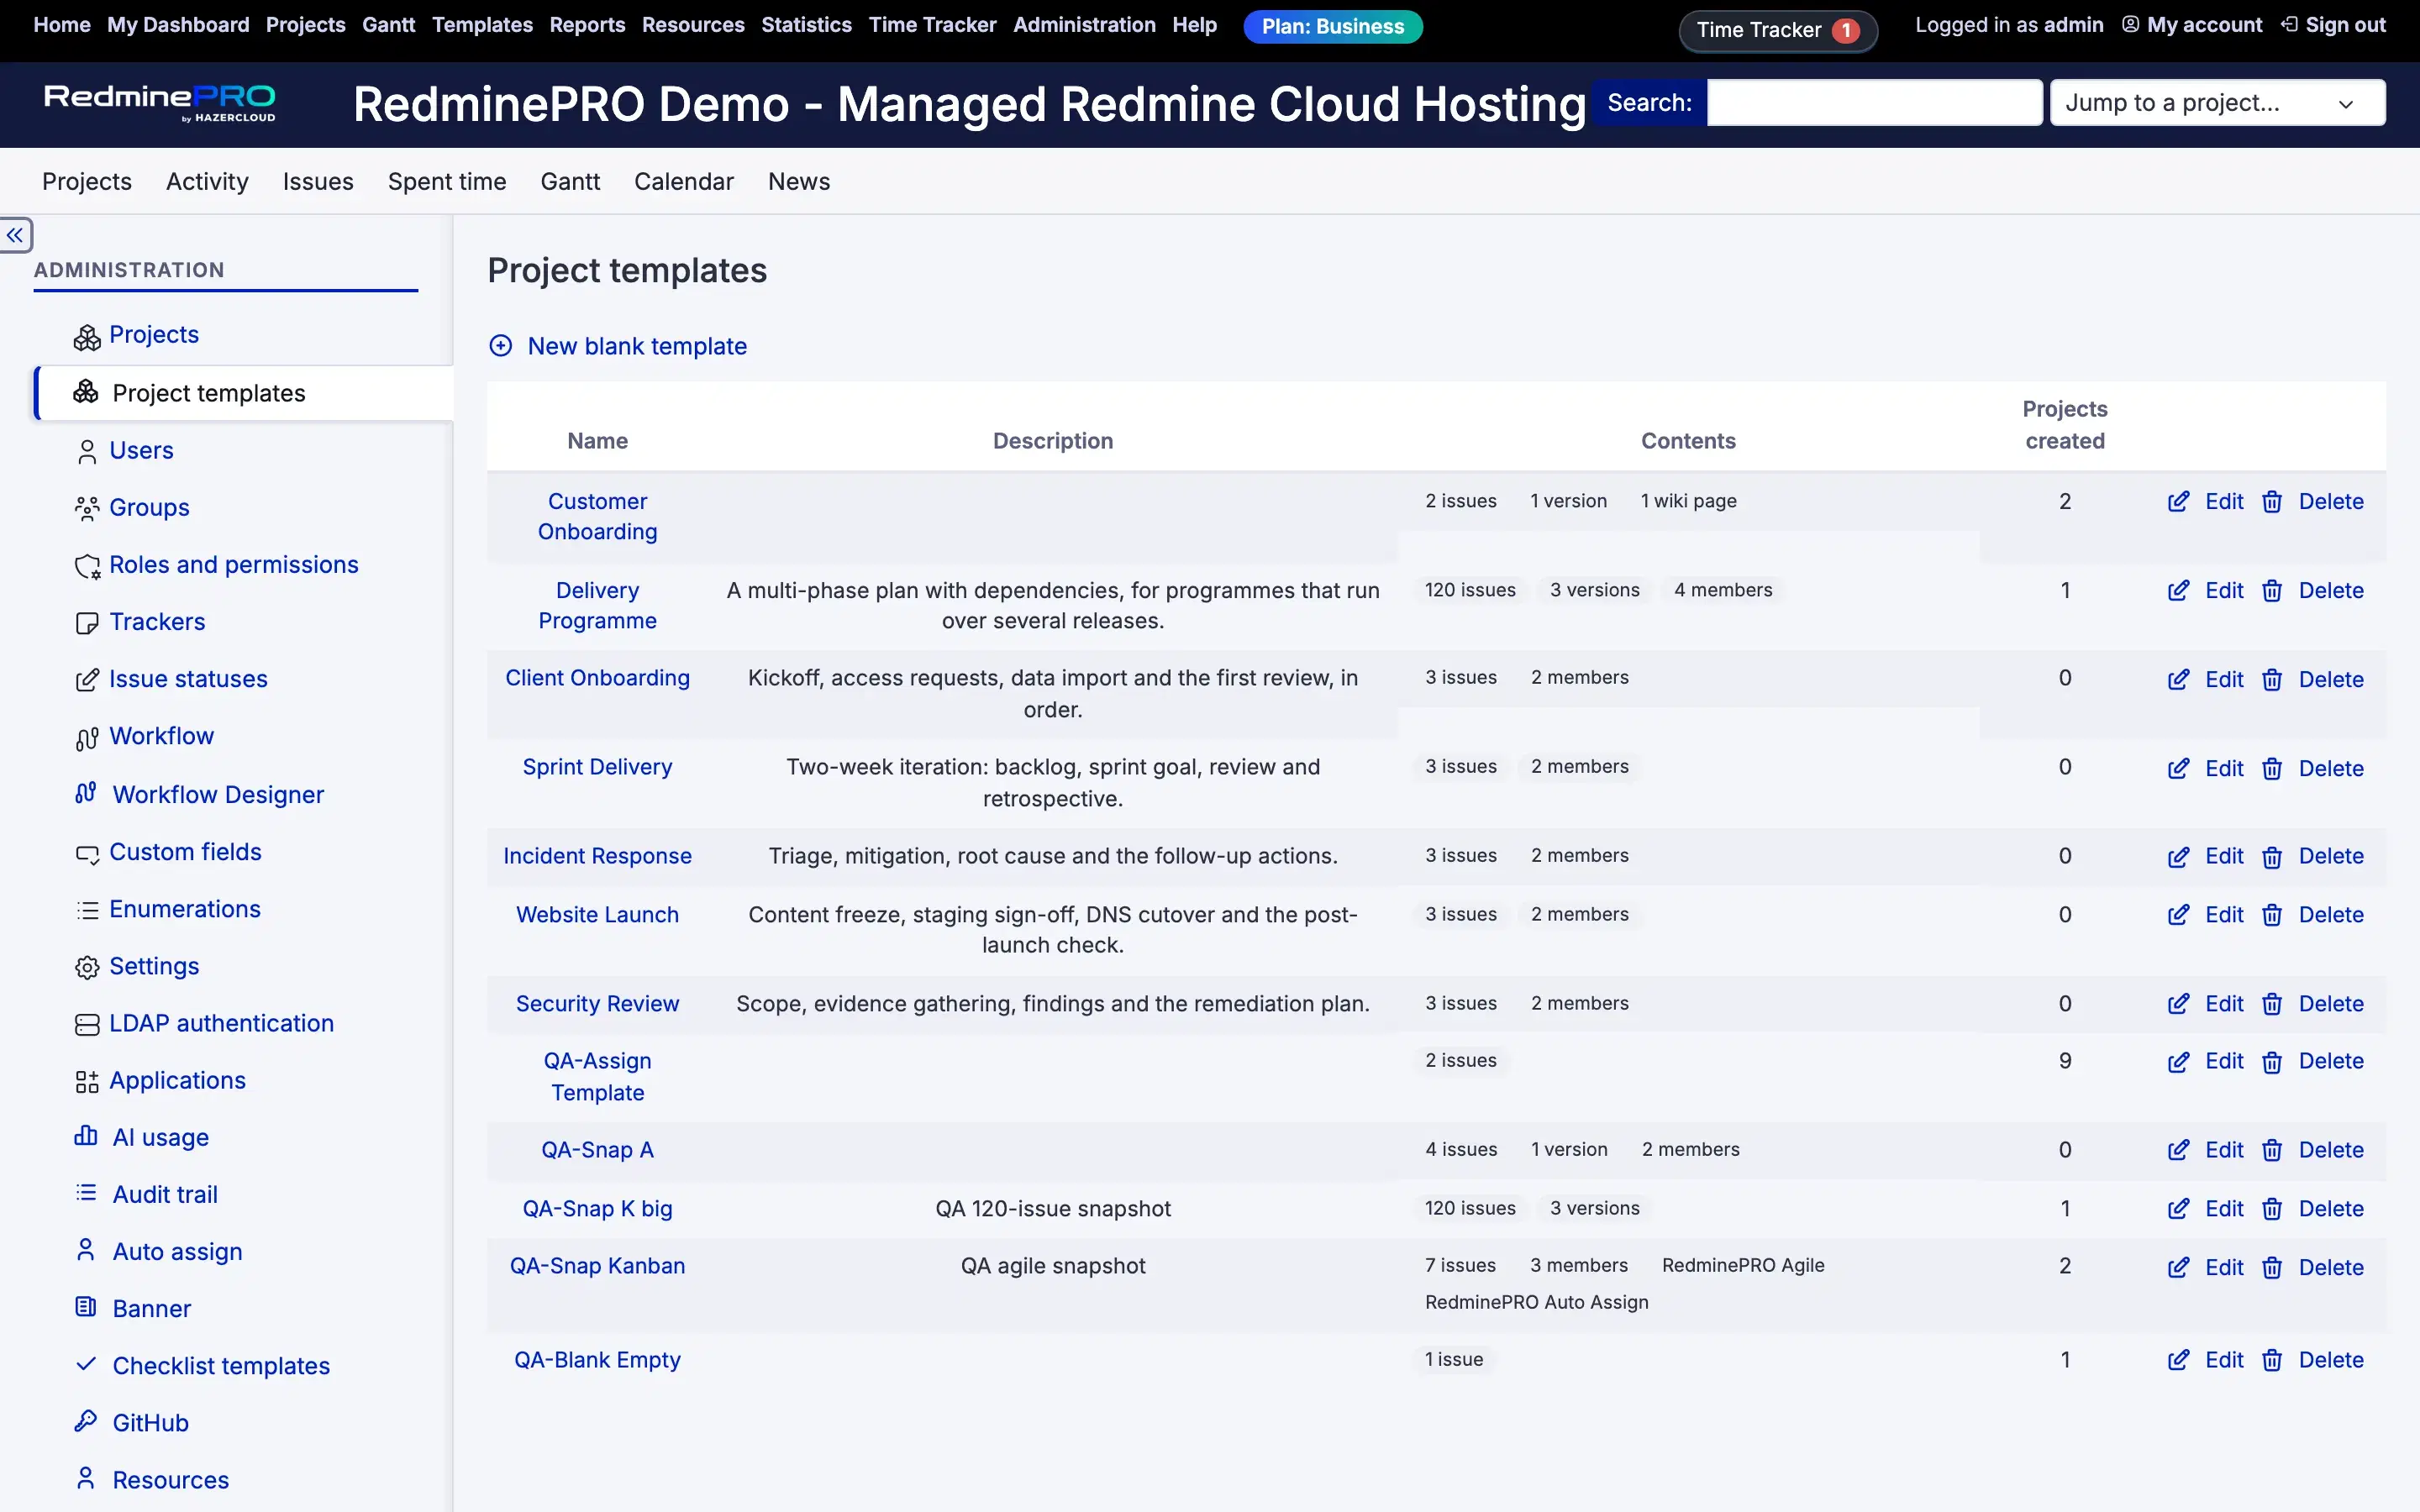Click the trash icon for Incident Response row
2420x1512 pixels.
pos(2272,857)
